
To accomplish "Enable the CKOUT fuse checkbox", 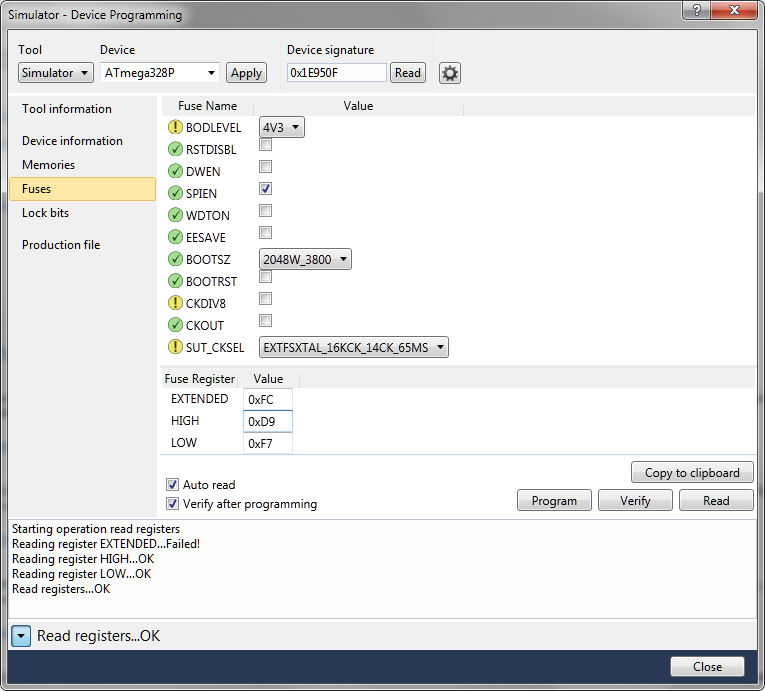I will (265, 321).
